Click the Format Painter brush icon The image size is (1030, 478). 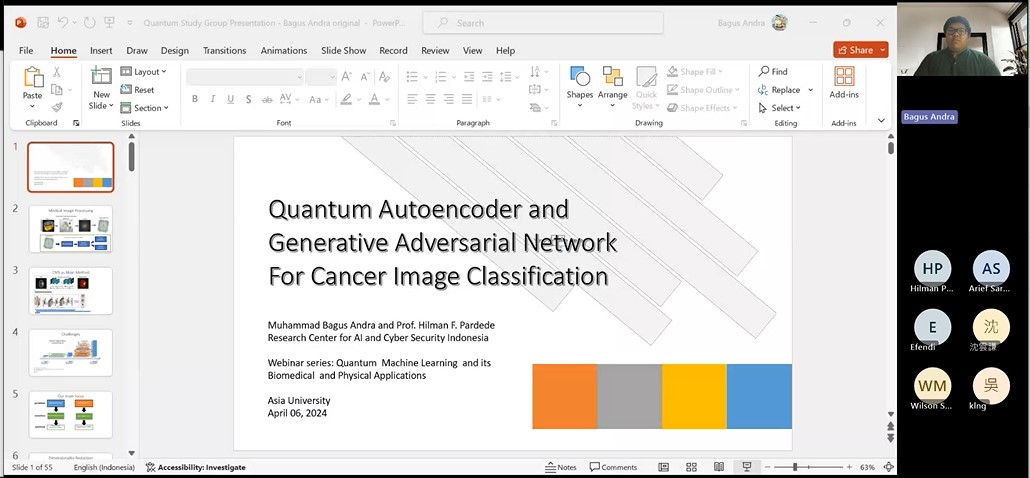[56, 107]
